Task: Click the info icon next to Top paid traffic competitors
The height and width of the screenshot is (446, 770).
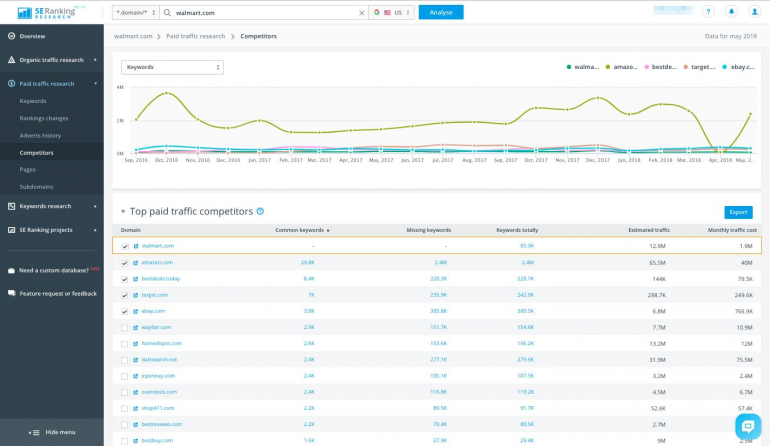Action: 261,212
